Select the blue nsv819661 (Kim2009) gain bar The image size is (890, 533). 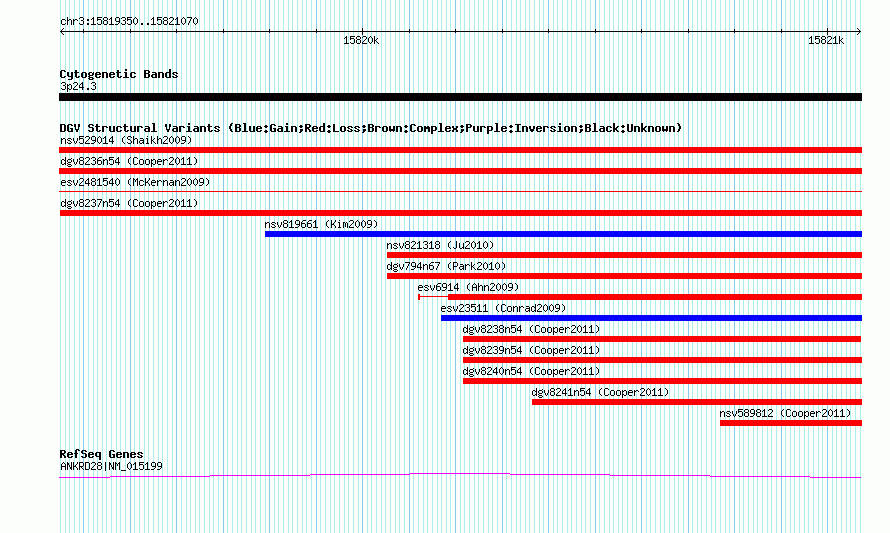(x=563, y=234)
